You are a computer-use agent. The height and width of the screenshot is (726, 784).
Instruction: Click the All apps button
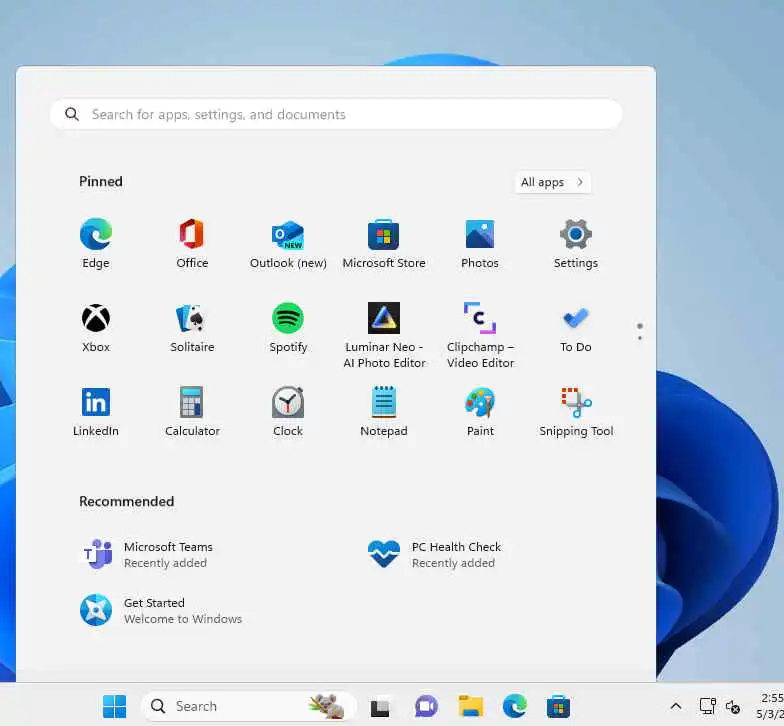[x=552, y=182]
